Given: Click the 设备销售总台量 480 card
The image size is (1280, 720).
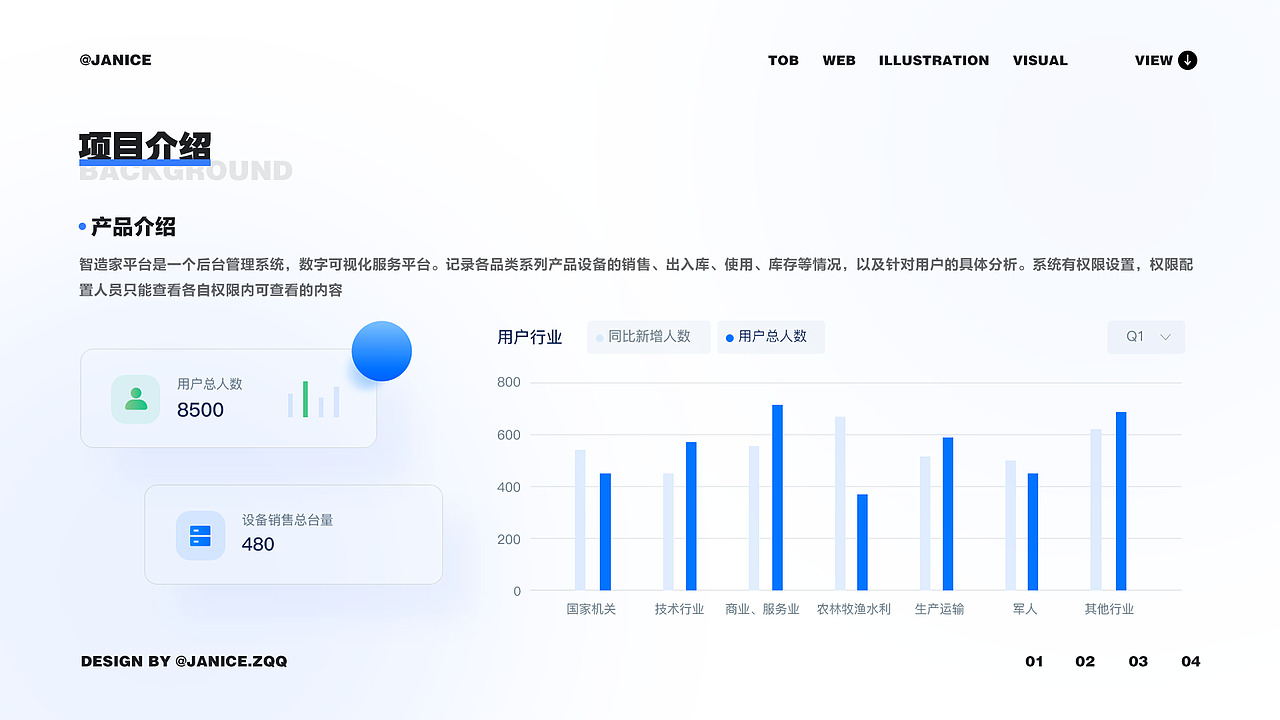Looking at the screenshot, I should (293, 534).
